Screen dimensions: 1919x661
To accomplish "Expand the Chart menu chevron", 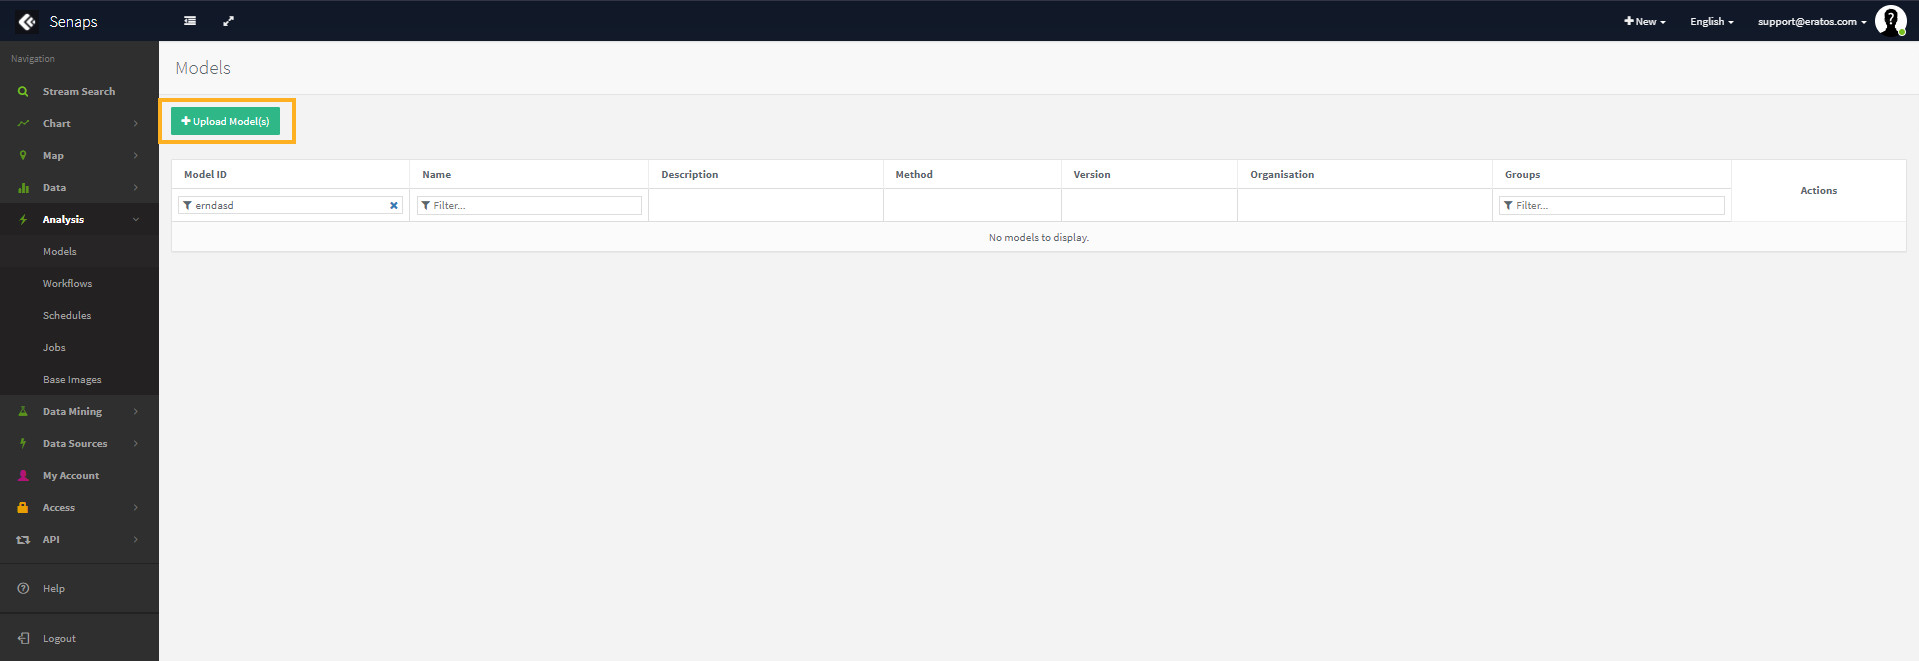I will point(136,123).
